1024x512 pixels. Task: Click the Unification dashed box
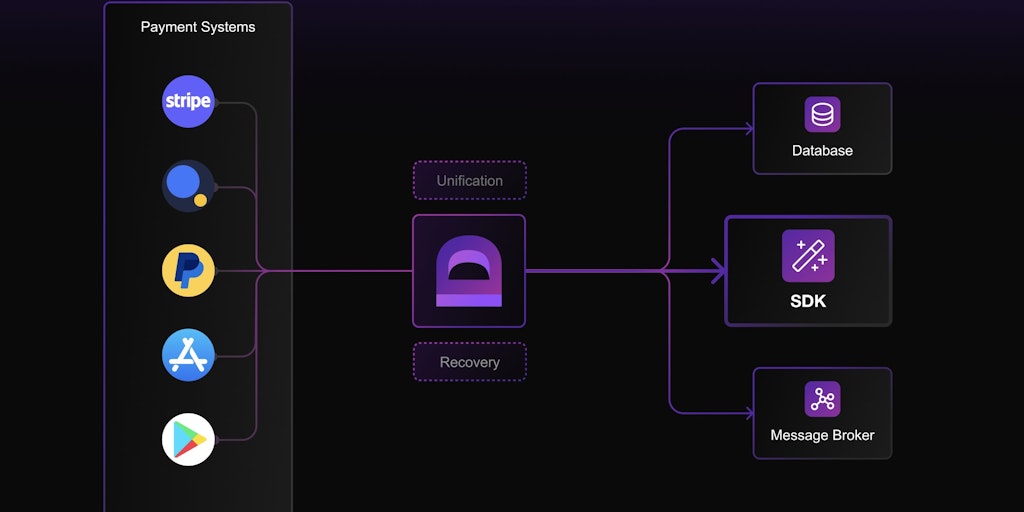click(470, 180)
